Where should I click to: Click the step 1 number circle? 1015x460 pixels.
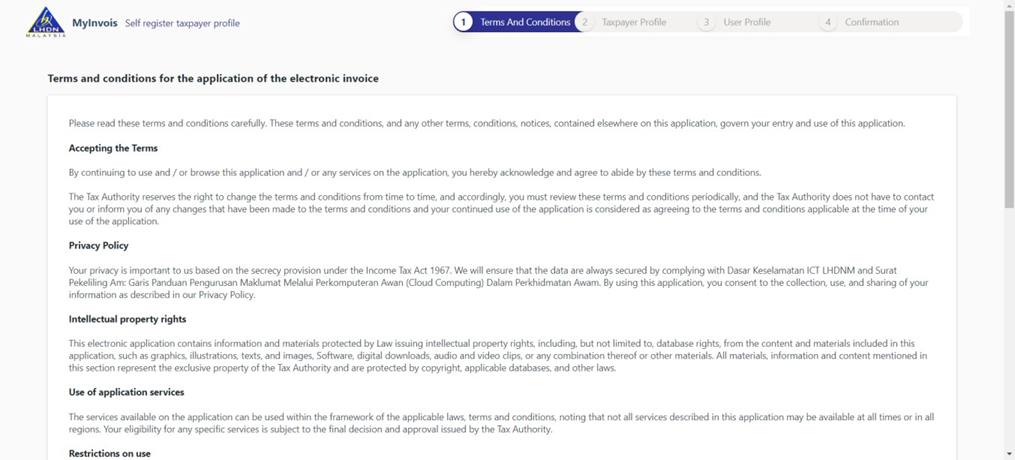click(463, 22)
